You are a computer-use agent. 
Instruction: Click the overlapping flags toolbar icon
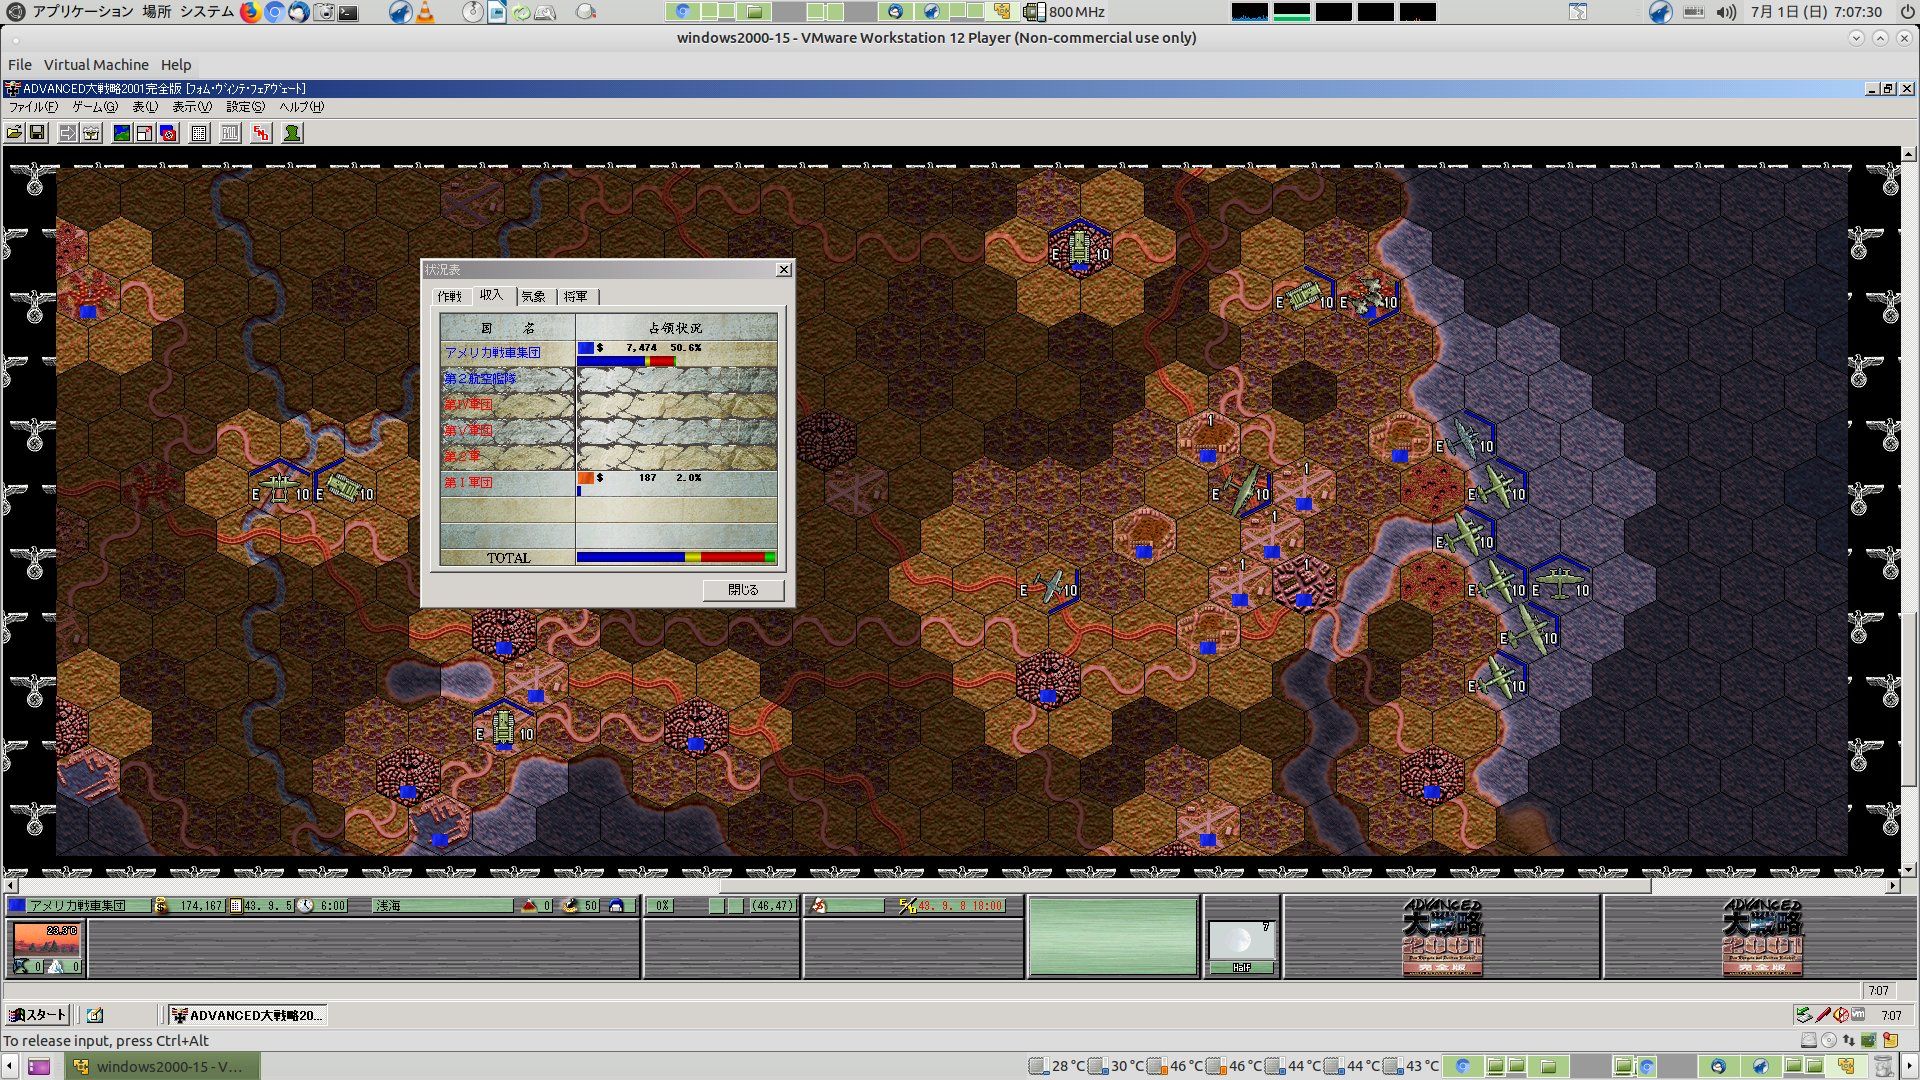[x=168, y=133]
